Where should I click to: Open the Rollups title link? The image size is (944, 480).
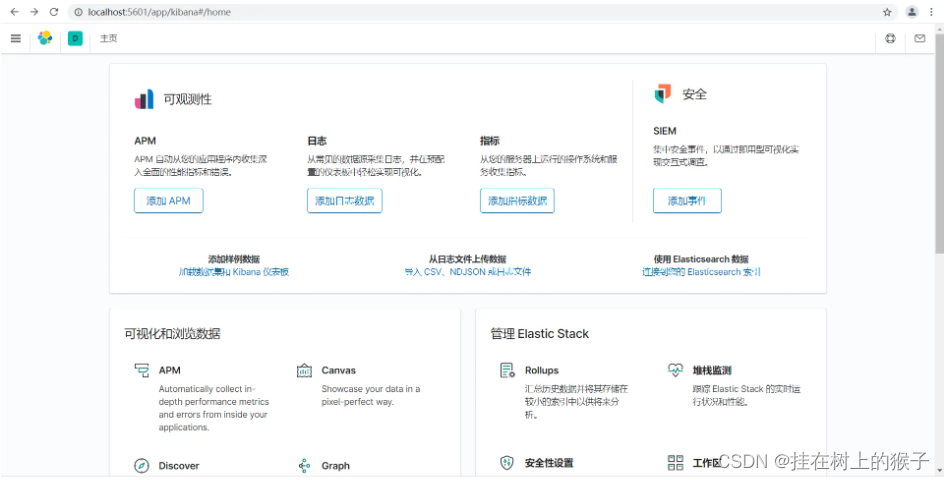coord(542,370)
